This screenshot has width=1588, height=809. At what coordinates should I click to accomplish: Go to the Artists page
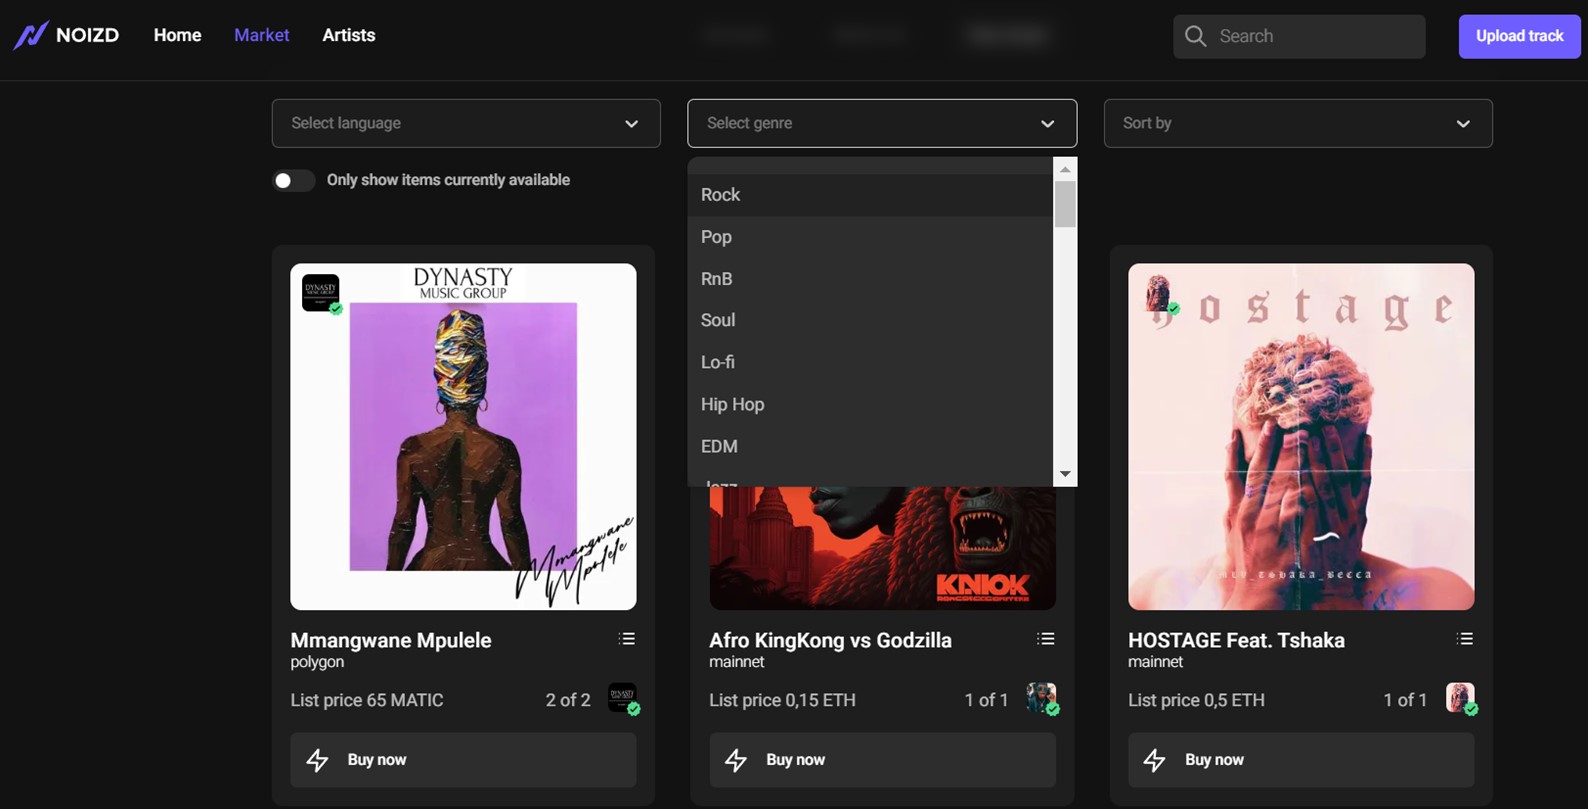coord(348,35)
